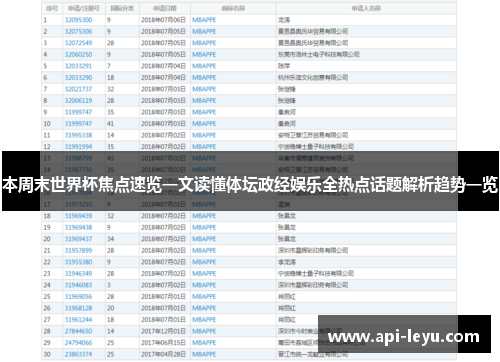Open registration number 31969439
The height and width of the screenshot is (362, 500).
[78, 216]
